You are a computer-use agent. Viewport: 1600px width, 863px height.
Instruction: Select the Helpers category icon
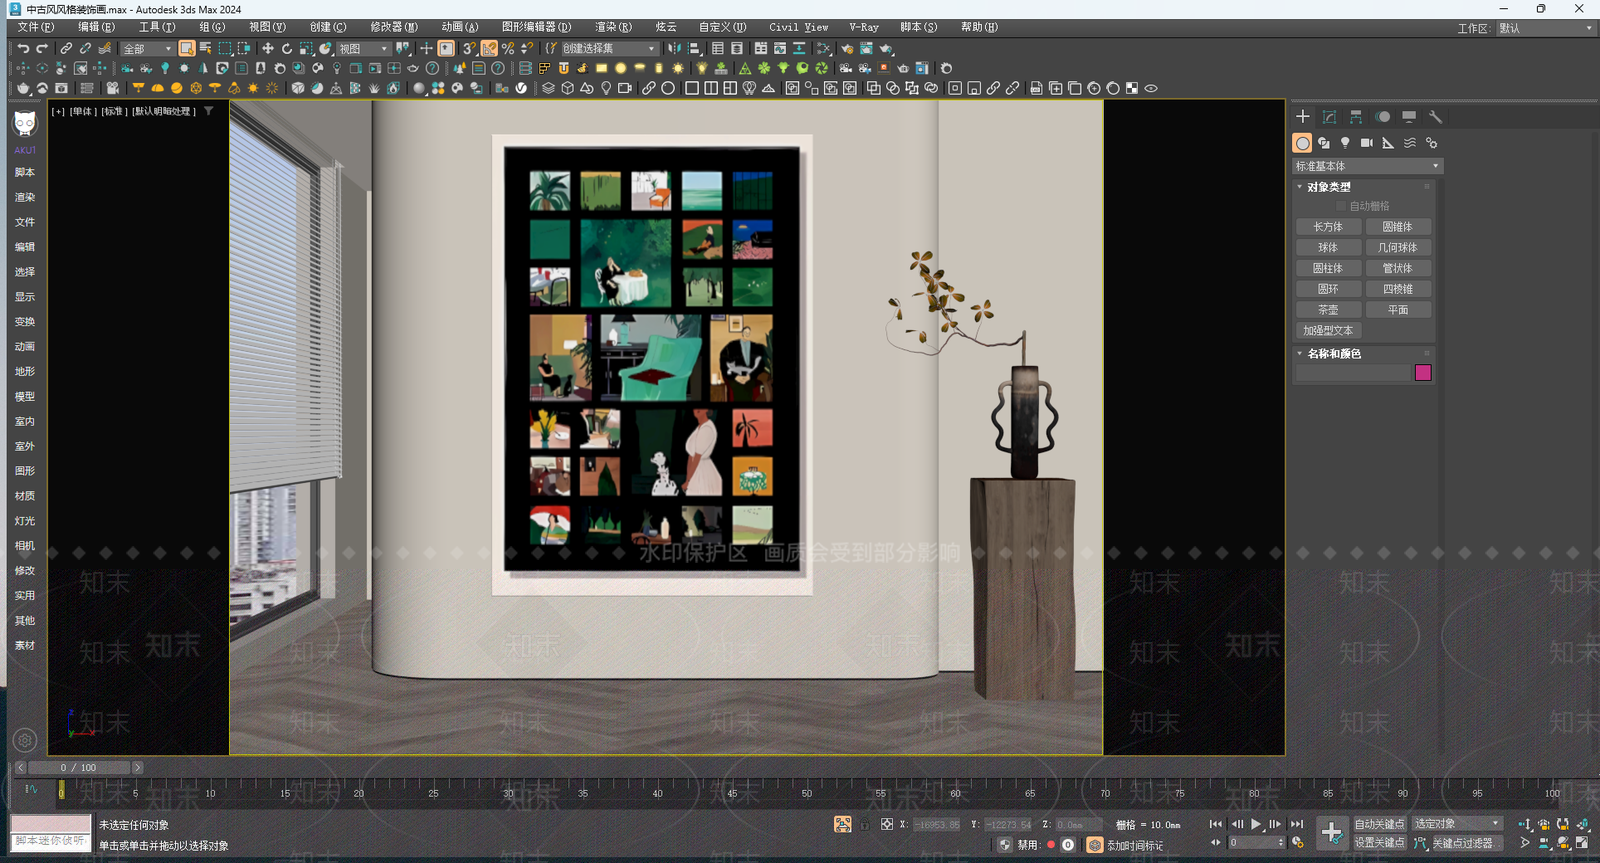[x=1388, y=143]
